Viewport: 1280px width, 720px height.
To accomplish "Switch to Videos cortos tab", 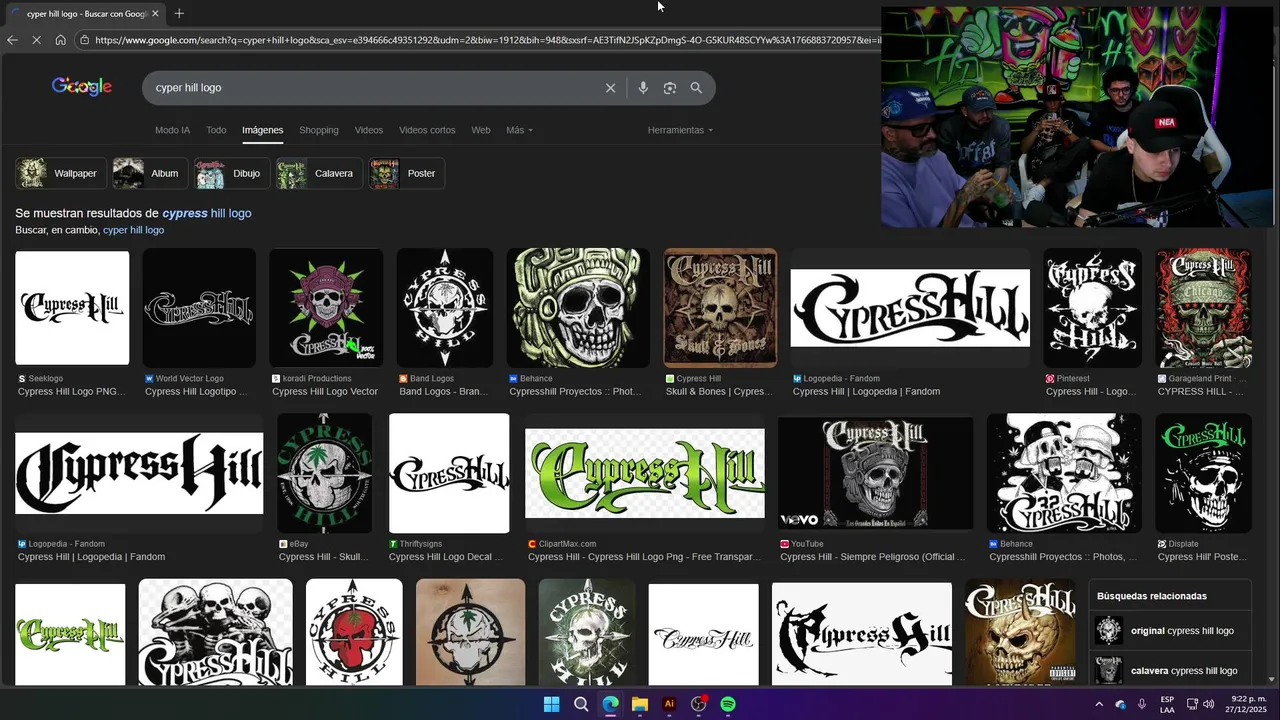I will (427, 130).
